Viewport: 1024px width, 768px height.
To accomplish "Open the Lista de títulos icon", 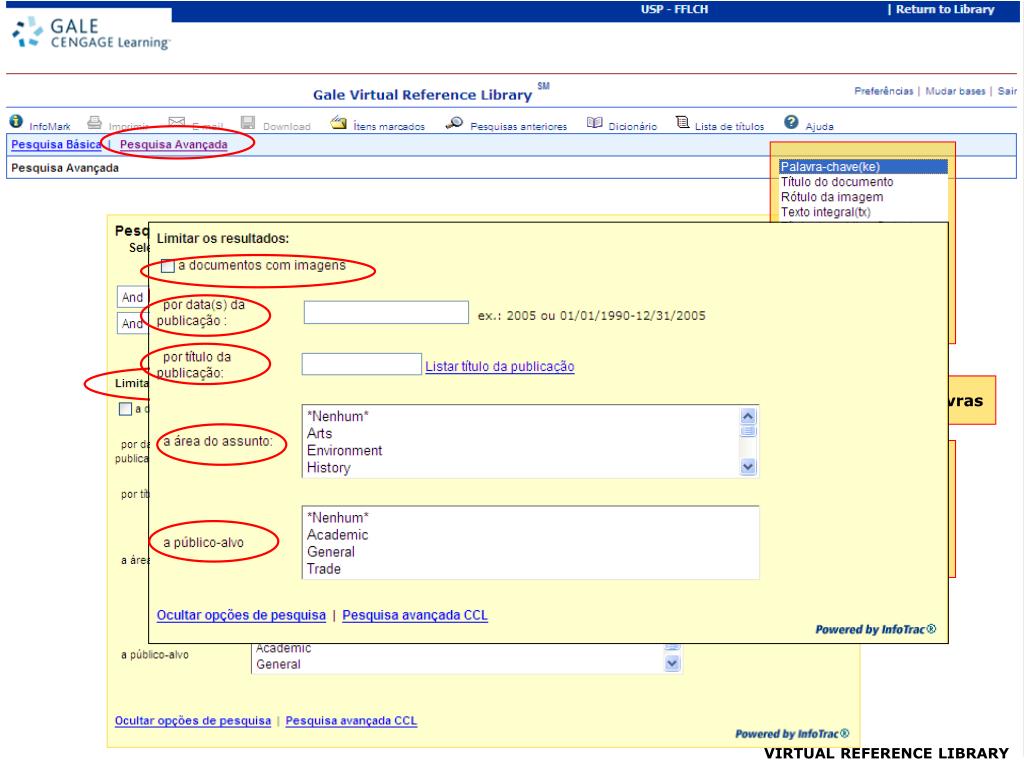I will coord(682,122).
